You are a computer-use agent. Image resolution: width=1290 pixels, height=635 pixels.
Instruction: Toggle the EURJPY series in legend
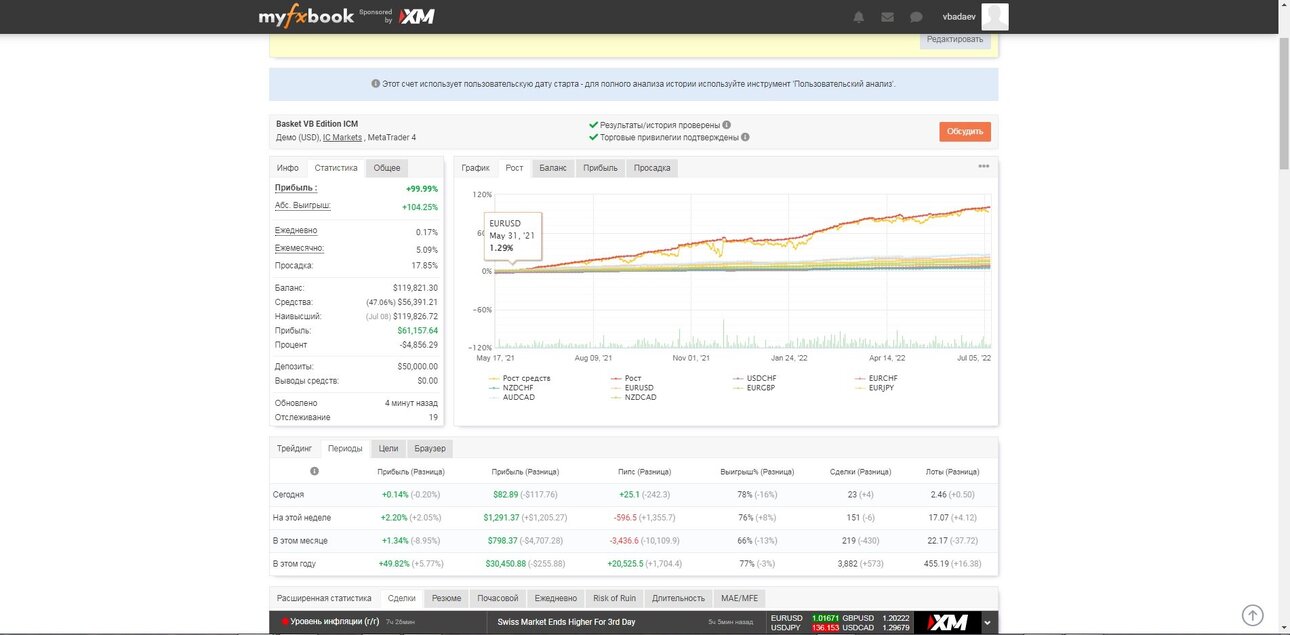875,387
